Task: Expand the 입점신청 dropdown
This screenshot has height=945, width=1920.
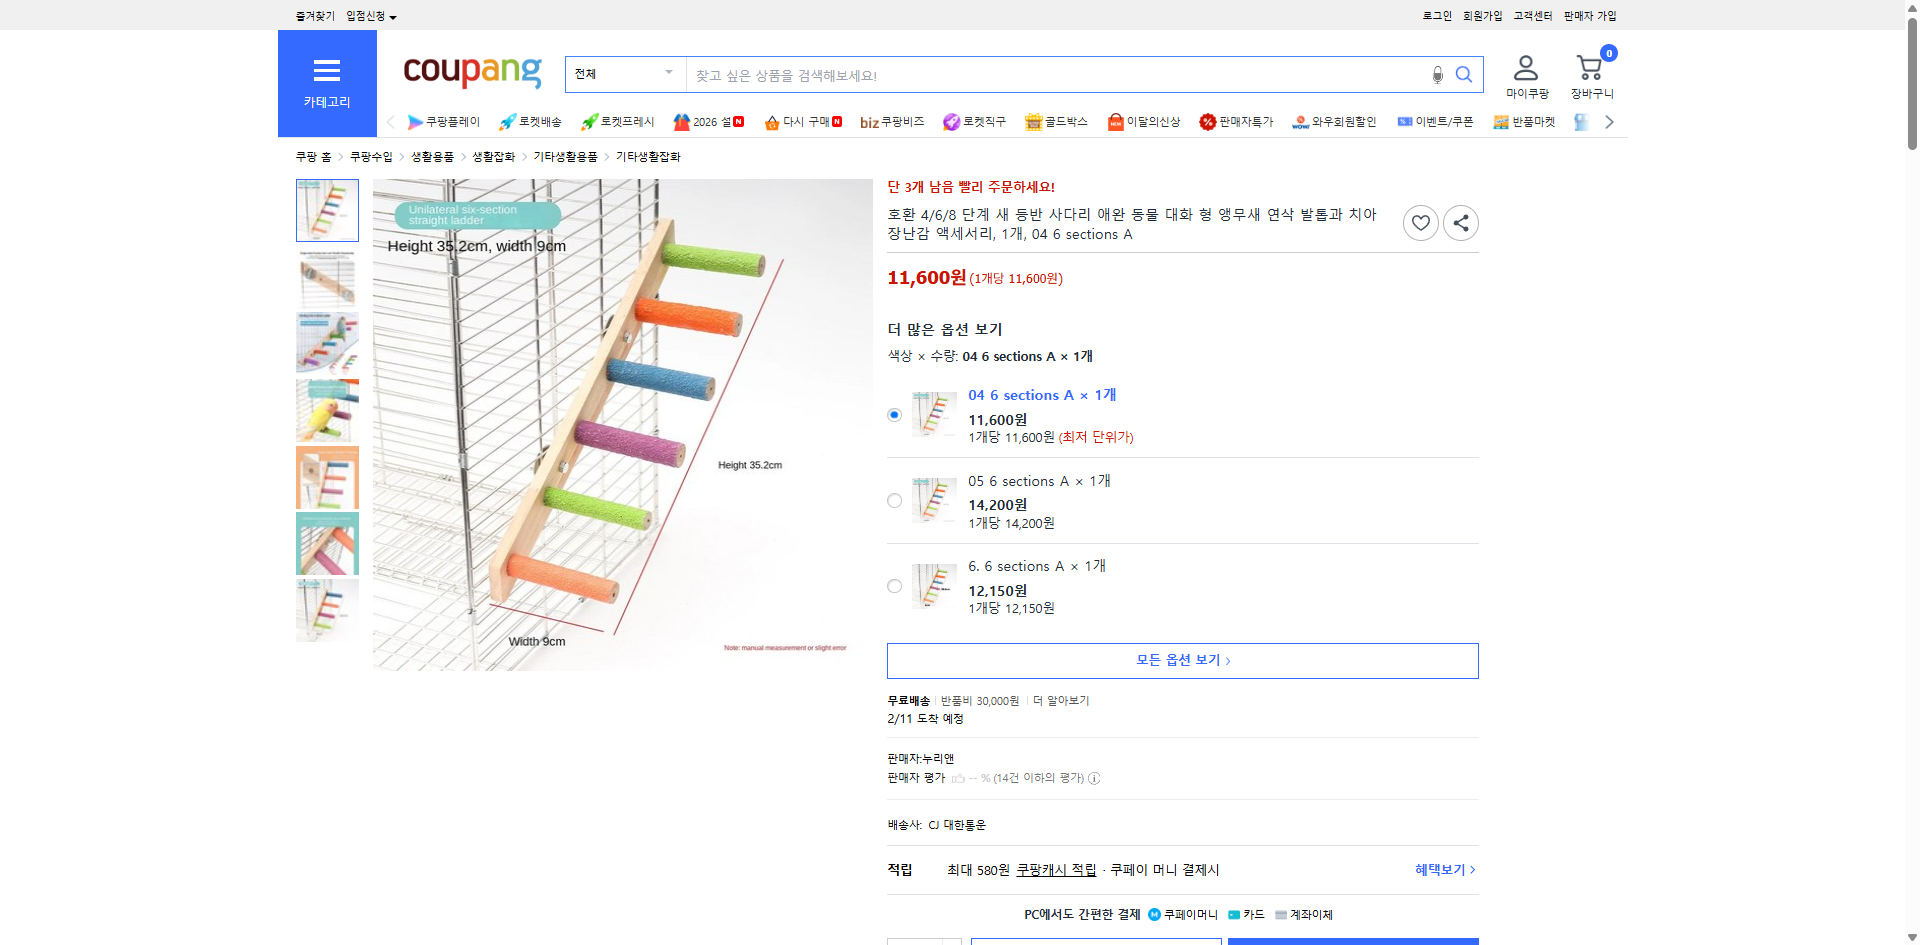Action: pyautogui.click(x=368, y=15)
